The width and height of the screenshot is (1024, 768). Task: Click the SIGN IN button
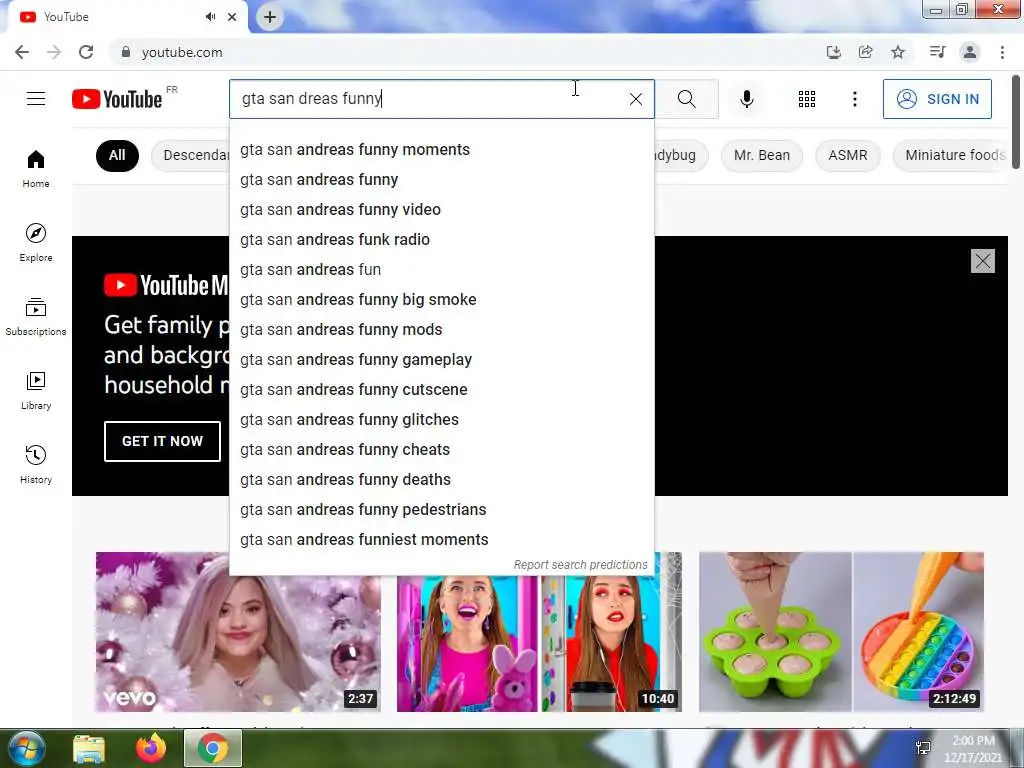[x=937, y=99]
